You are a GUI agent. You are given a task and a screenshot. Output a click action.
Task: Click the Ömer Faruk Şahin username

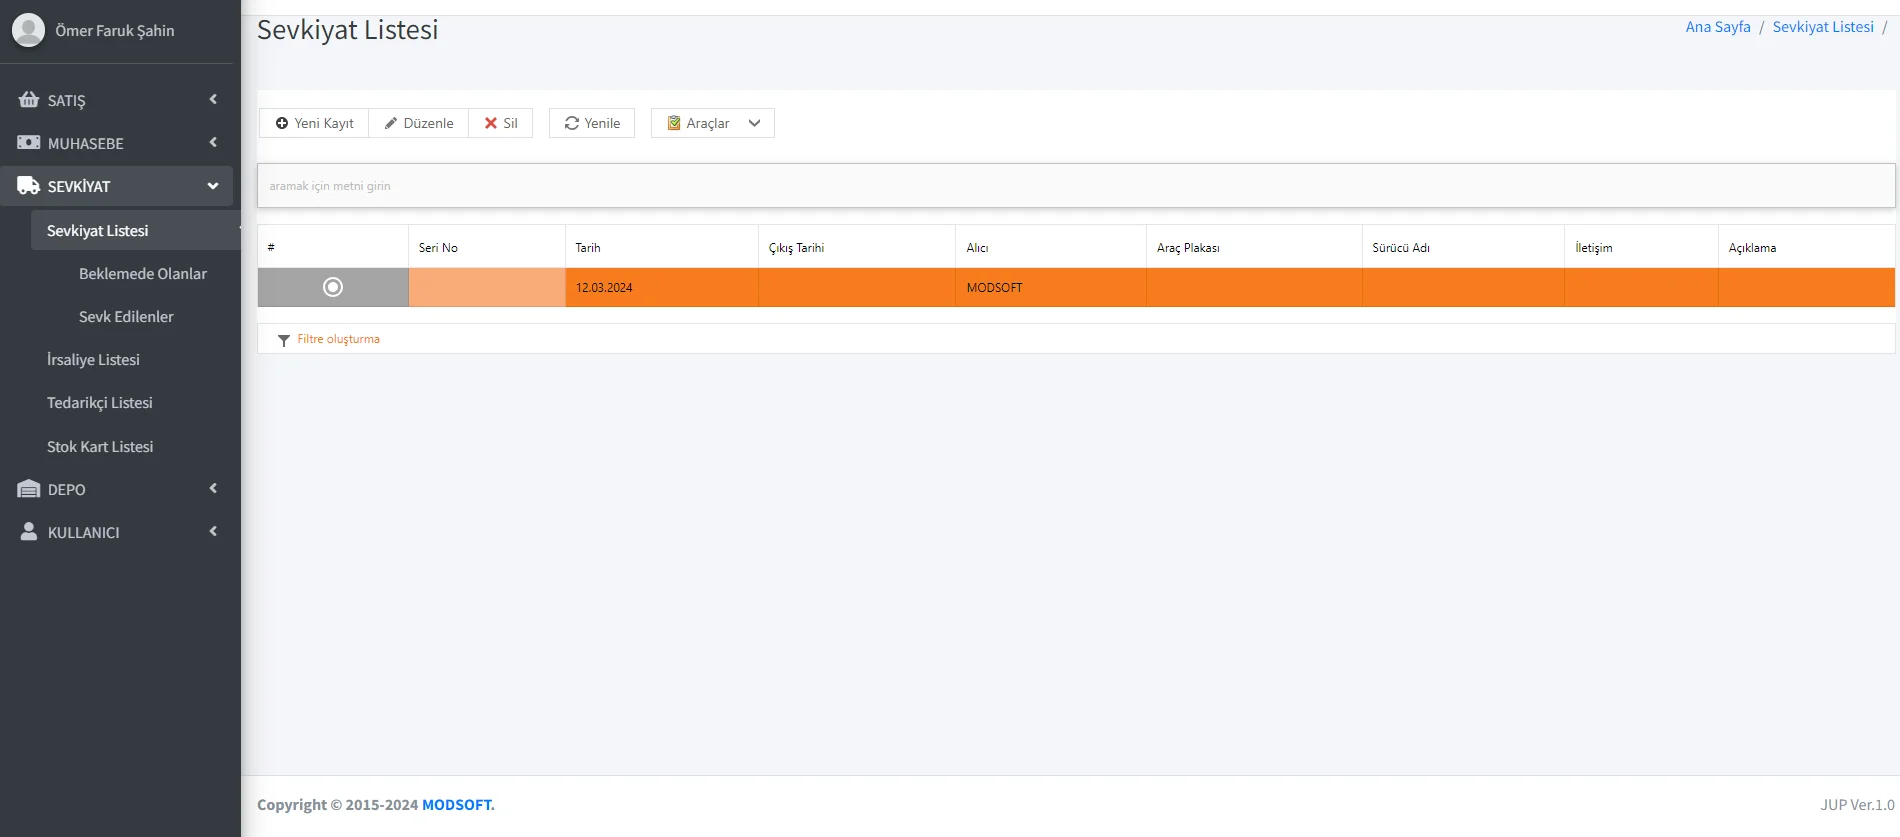(x=115, y=31)
